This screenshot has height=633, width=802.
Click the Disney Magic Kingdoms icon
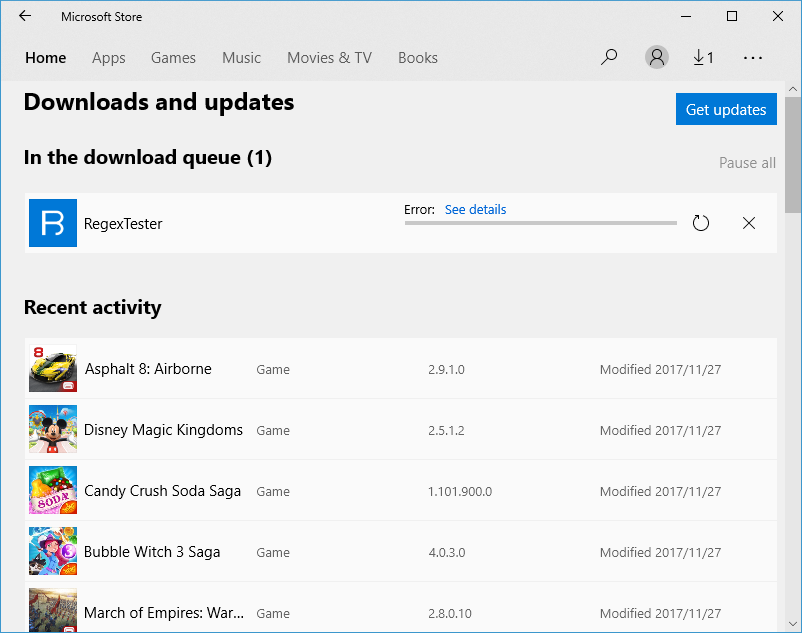pos(53,429)
